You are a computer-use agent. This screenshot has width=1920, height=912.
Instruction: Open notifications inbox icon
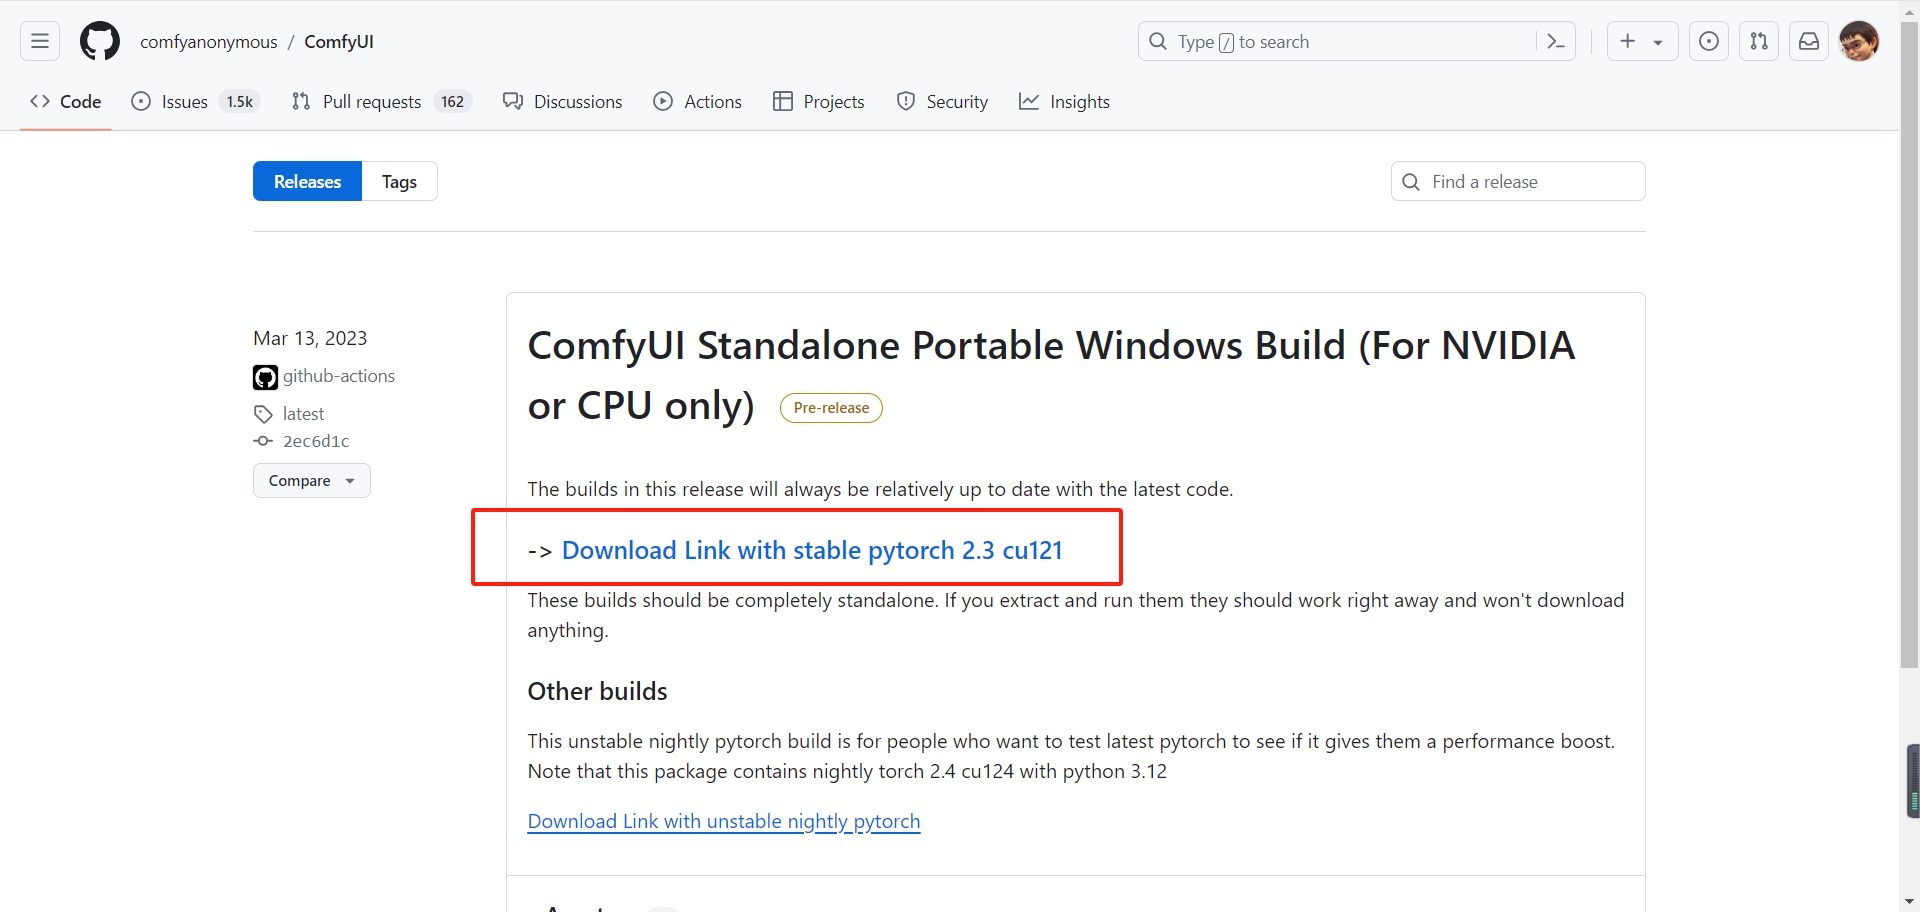(1809, 41)
